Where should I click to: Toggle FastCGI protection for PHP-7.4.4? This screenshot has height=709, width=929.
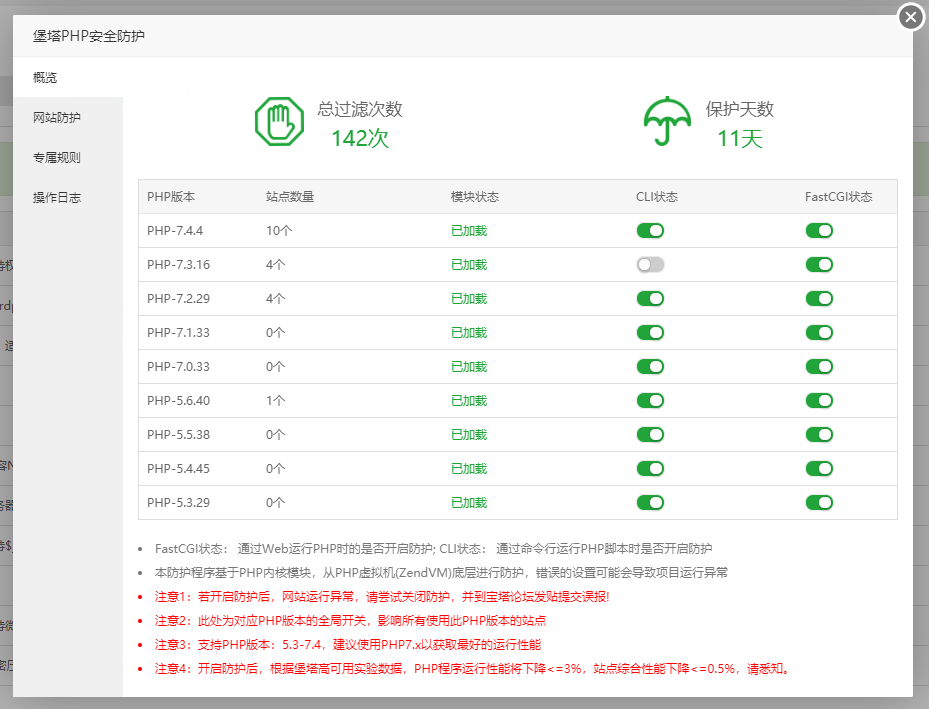click(x=819, y=231)
